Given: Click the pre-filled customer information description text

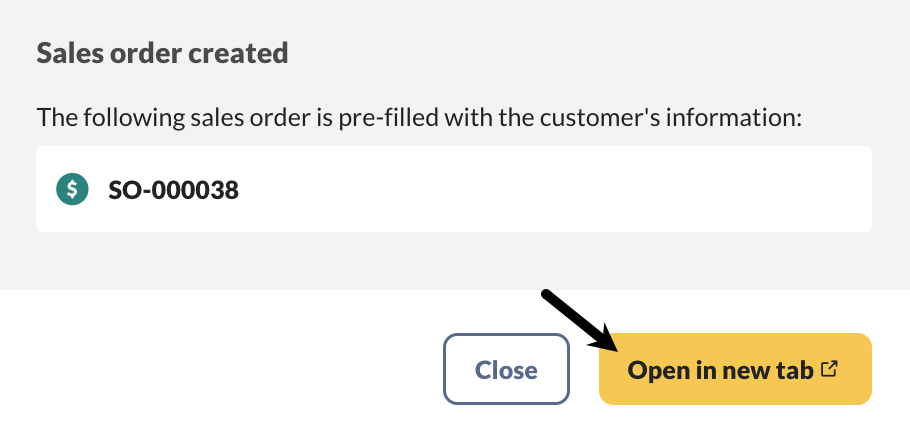Looking at the screenshot, I should click(x=420, y=117).
